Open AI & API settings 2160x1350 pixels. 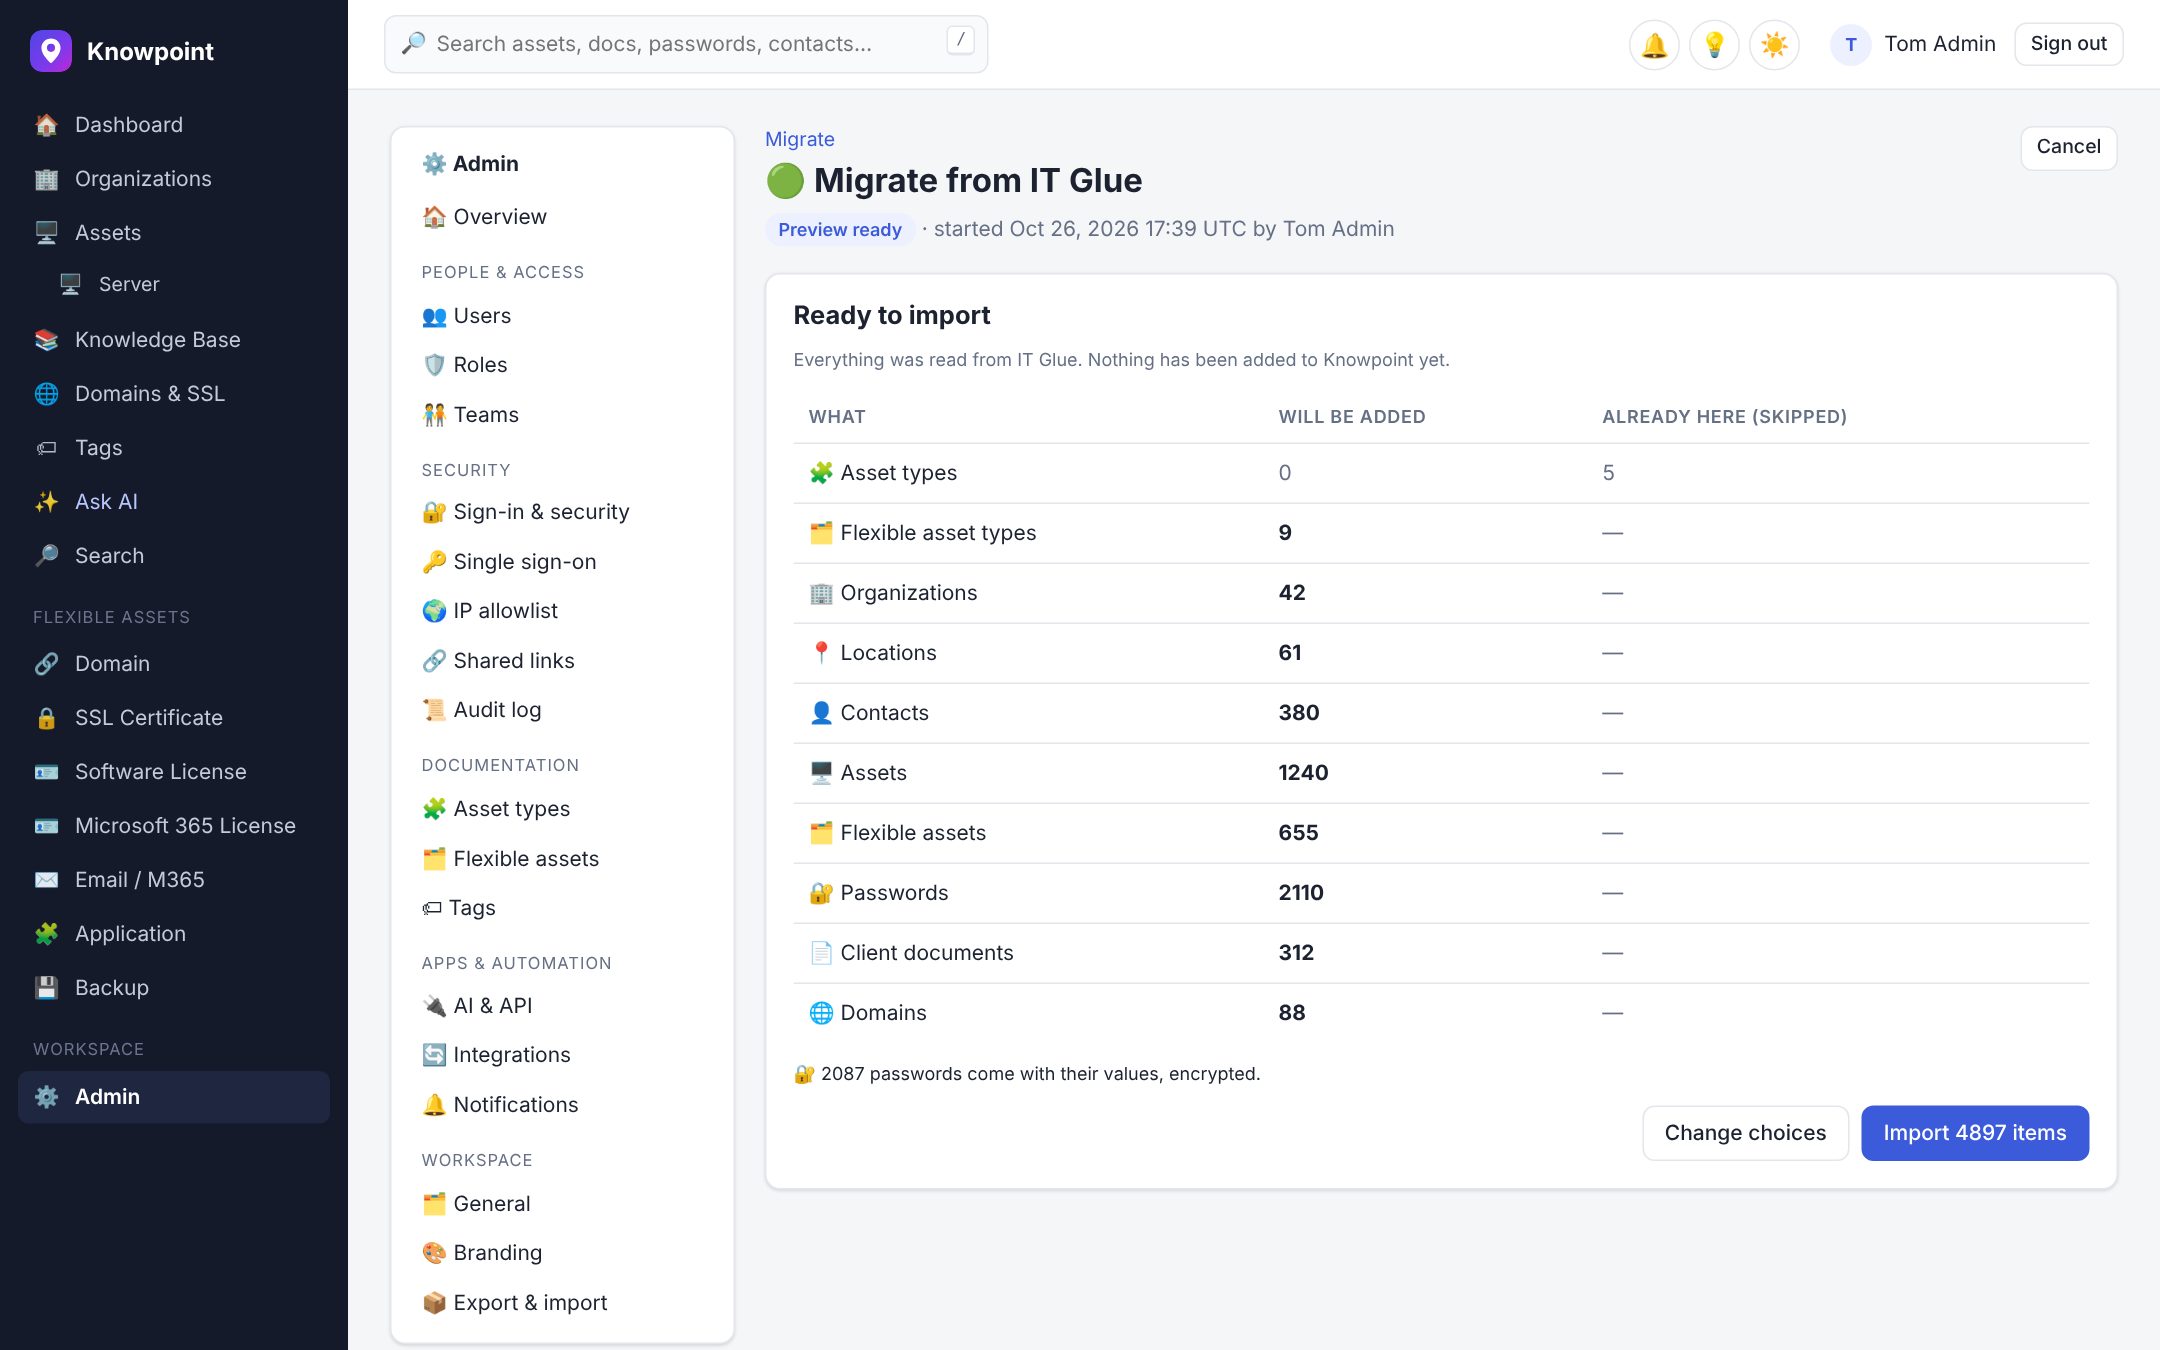(562, 1006)
